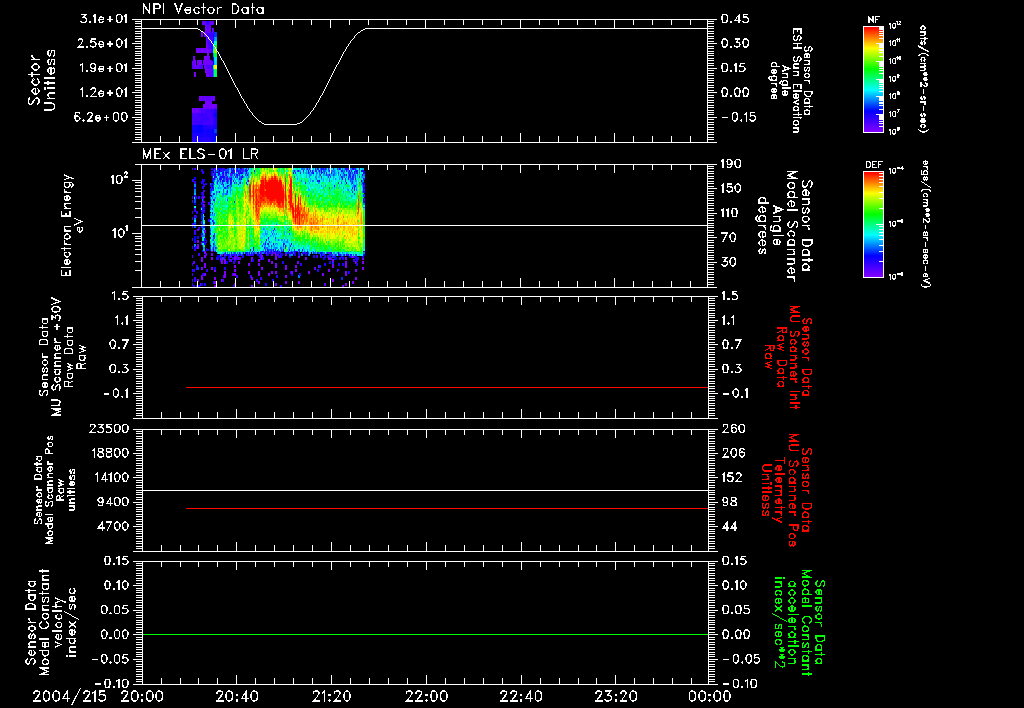This screenshot has width=1024, height=708.
Task: Click the "2.5e+01" sector tick value
Action: coord(104,44)
